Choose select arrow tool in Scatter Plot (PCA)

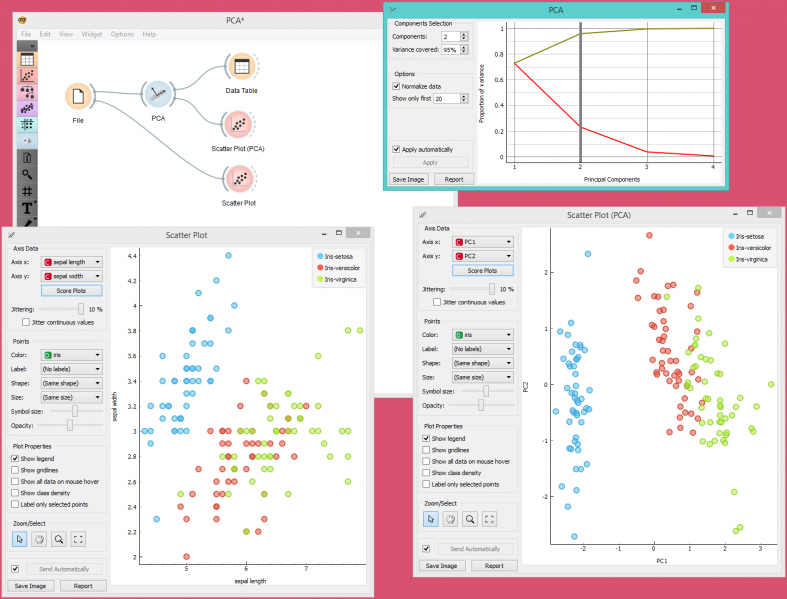tap(431, 519)
